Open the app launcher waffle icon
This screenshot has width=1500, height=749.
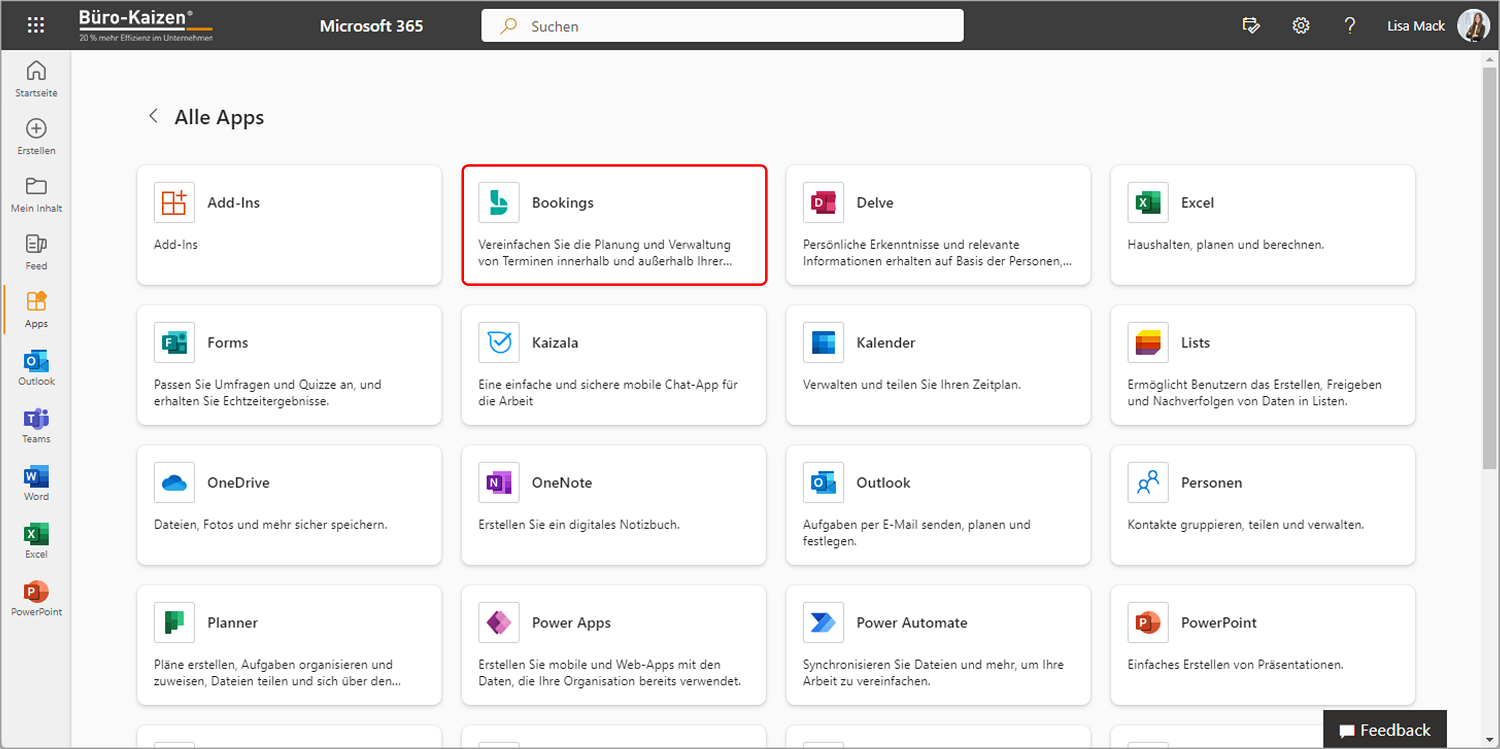tap(36, 26)
